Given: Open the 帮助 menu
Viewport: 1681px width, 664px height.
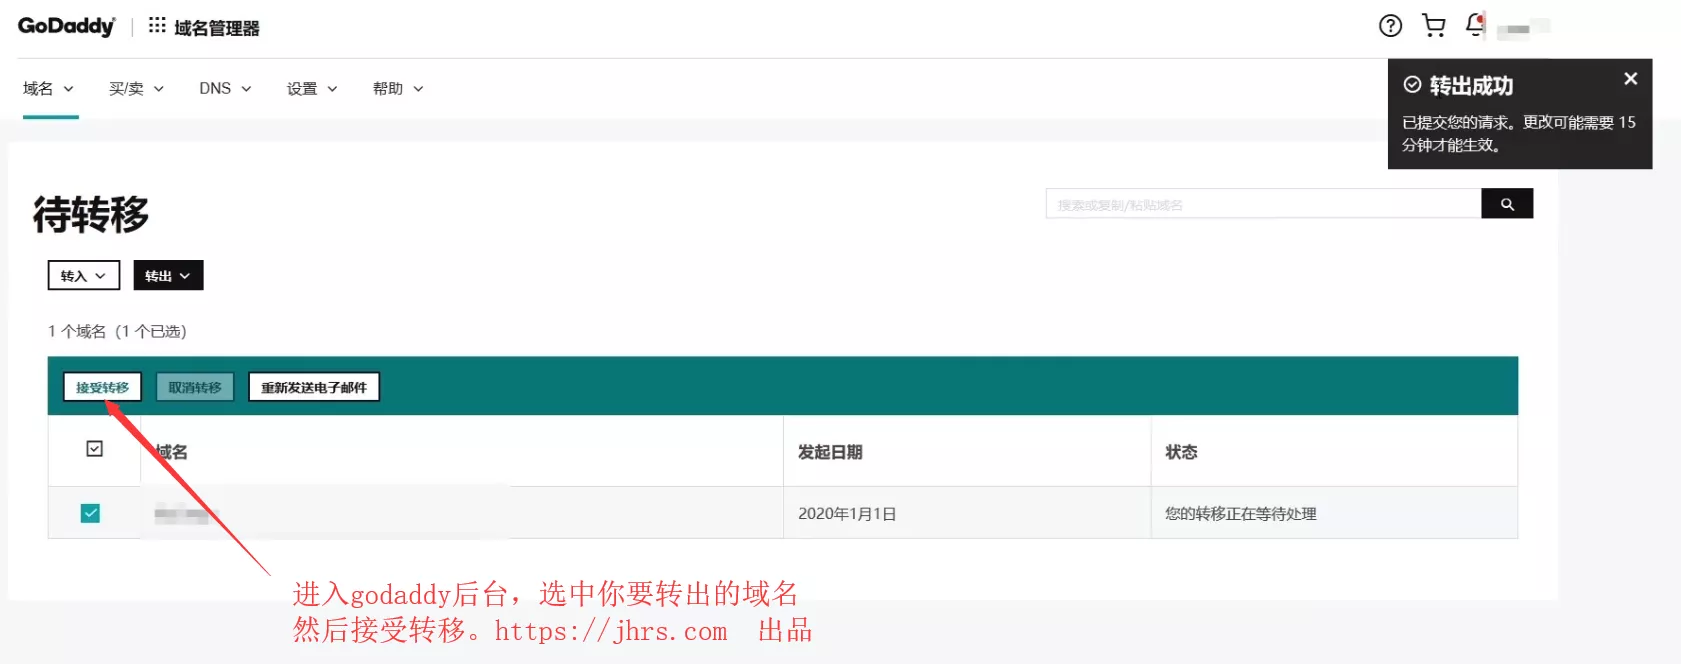Looking at the screenshot, I should (398, 88).
